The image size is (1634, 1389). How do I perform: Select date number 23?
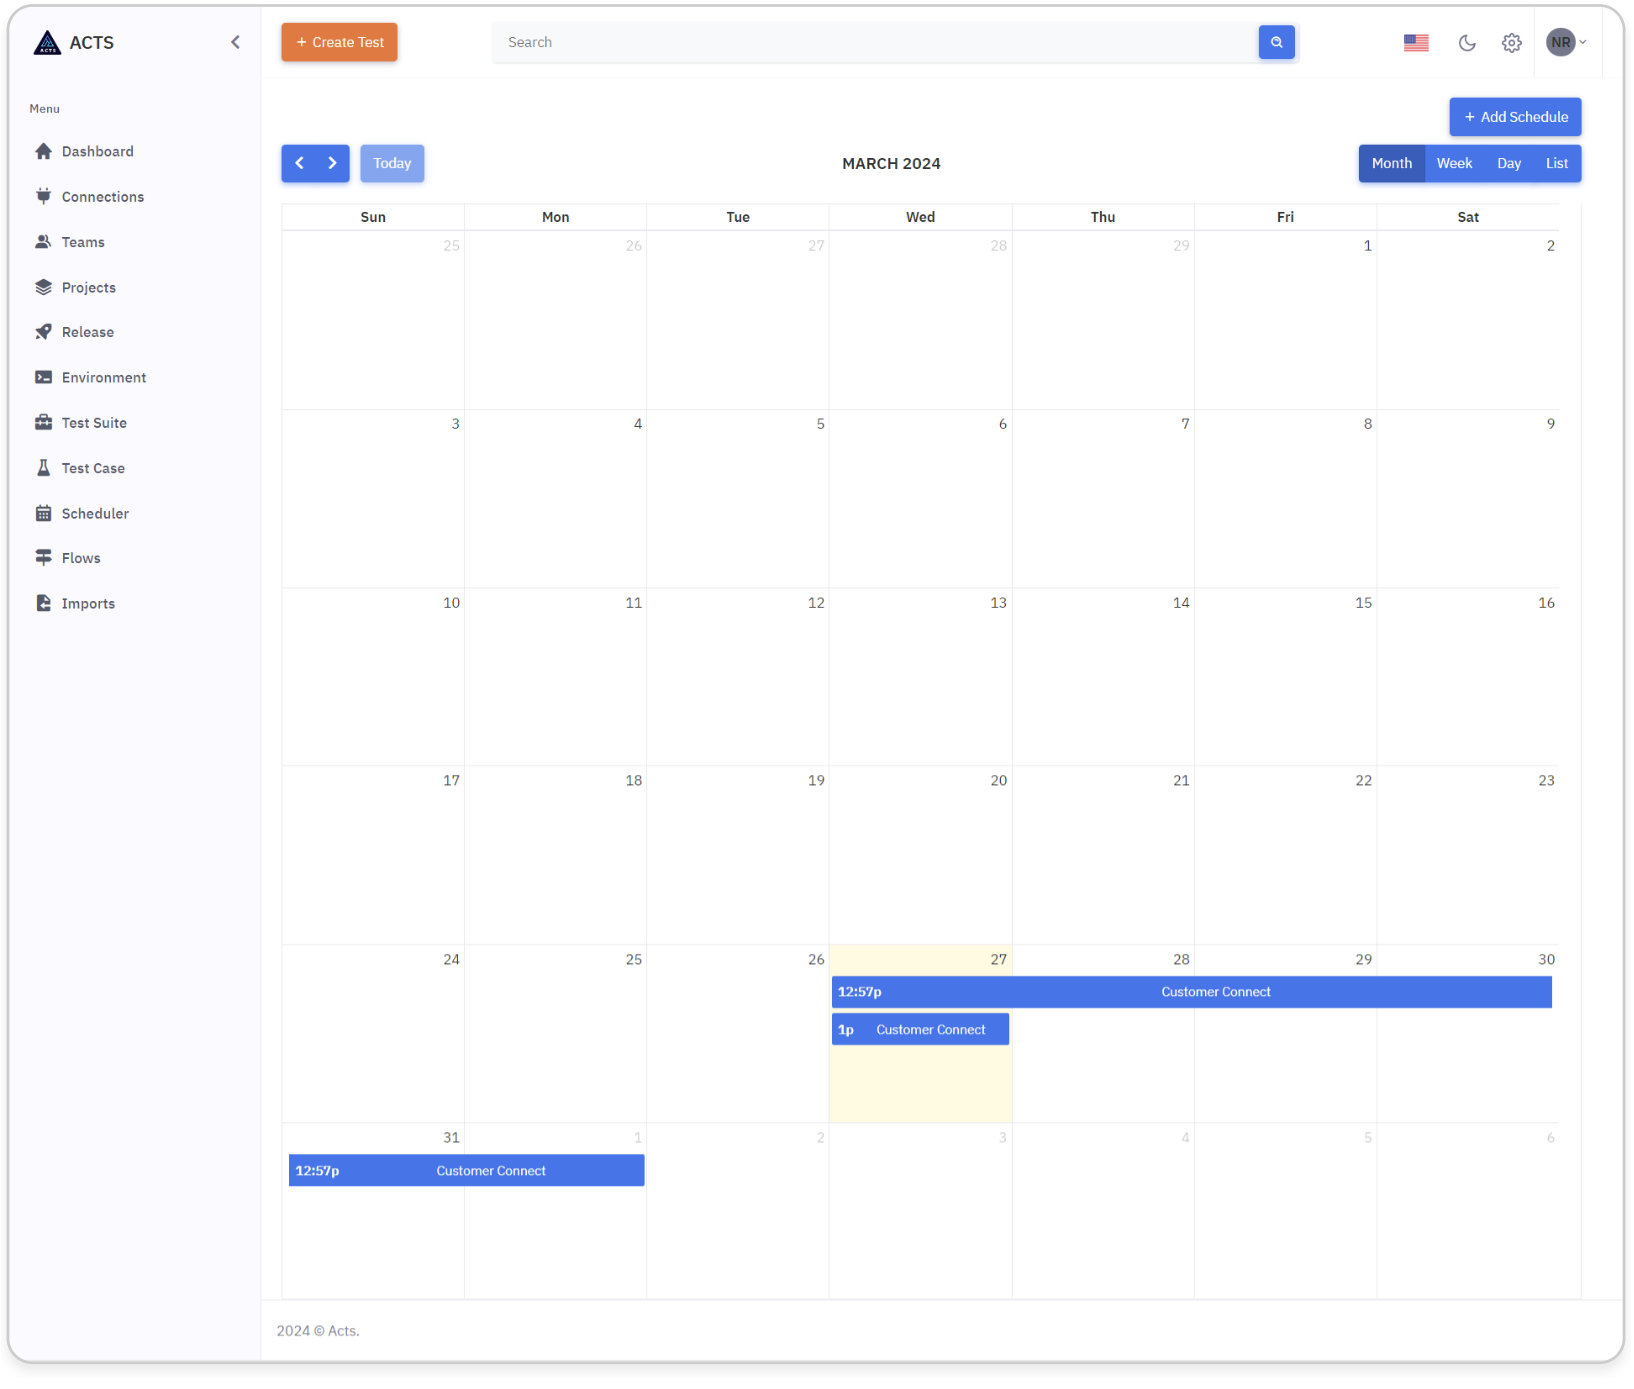tap(1546, 781)
